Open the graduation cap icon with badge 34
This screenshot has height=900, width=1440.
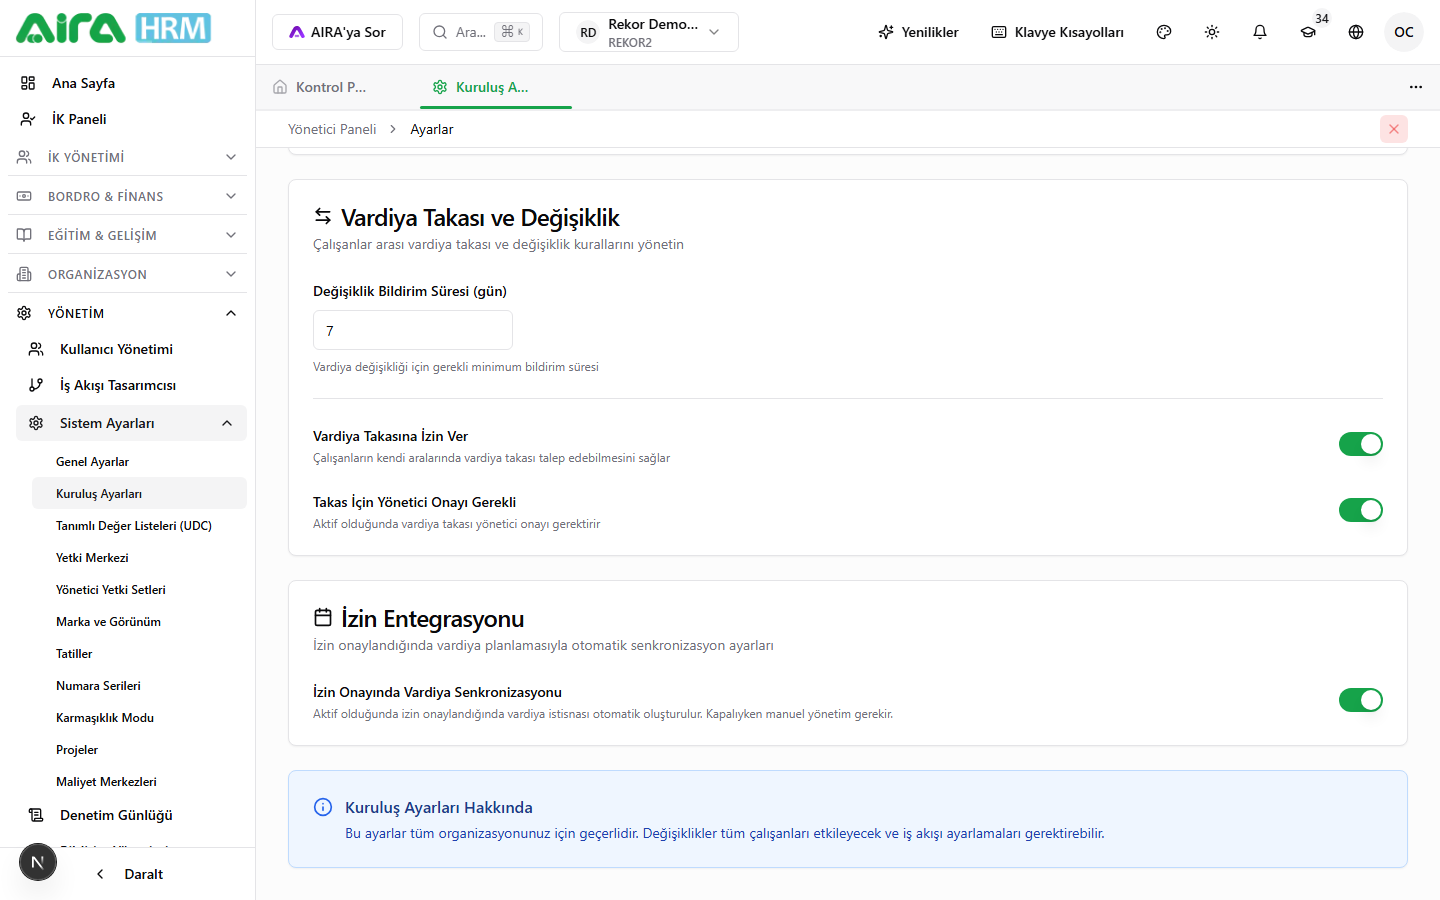[1308, 32]
